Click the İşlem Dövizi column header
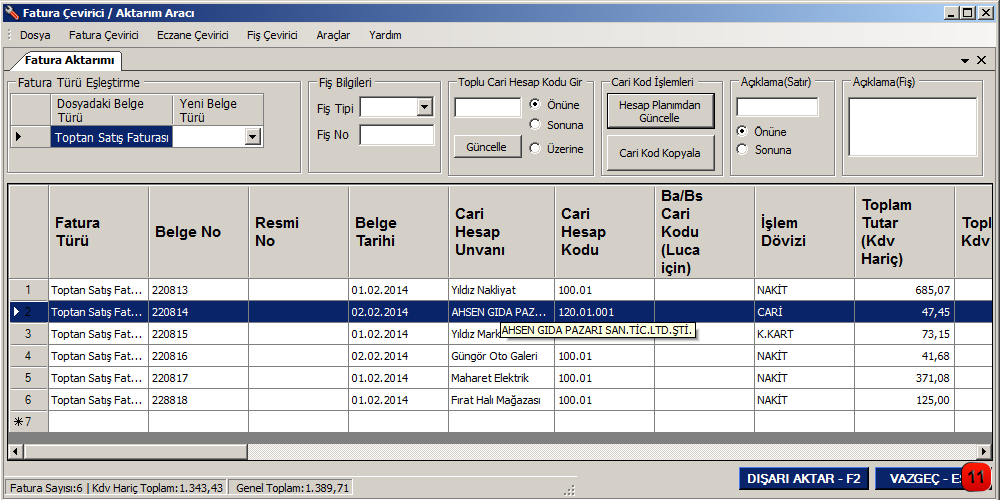The image size is (1000, 500). pyautogui.click(x=805, y=232)
